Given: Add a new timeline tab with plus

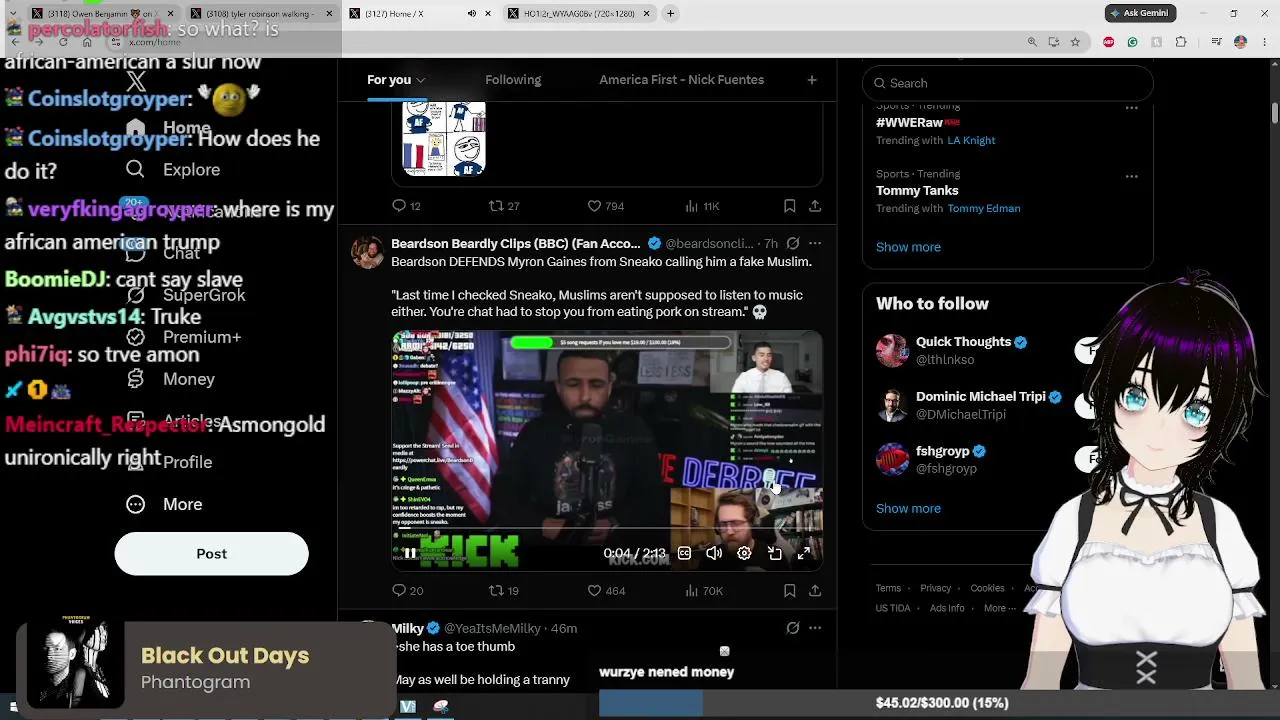Looking at the screenshot, I should point(812,80).
